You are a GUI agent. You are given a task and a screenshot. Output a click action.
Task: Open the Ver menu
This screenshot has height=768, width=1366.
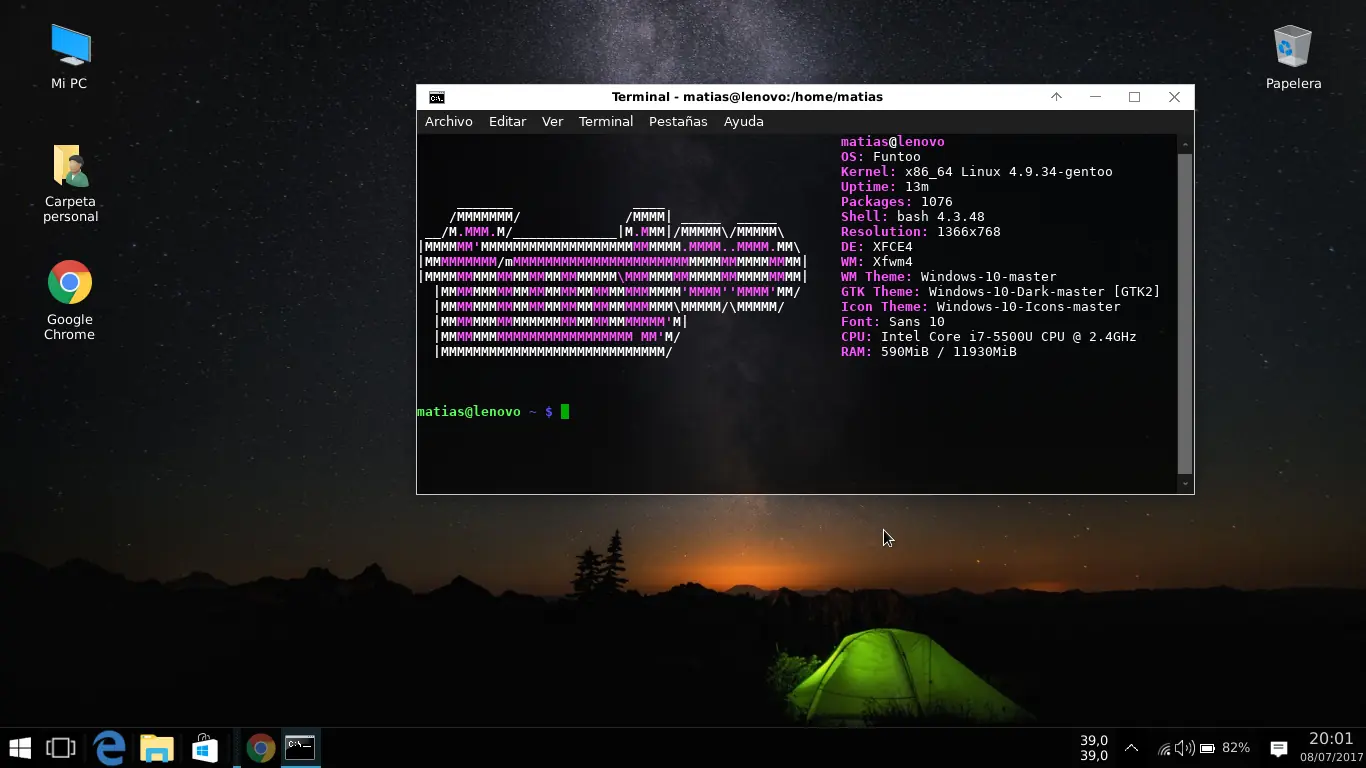click(552, 121)
